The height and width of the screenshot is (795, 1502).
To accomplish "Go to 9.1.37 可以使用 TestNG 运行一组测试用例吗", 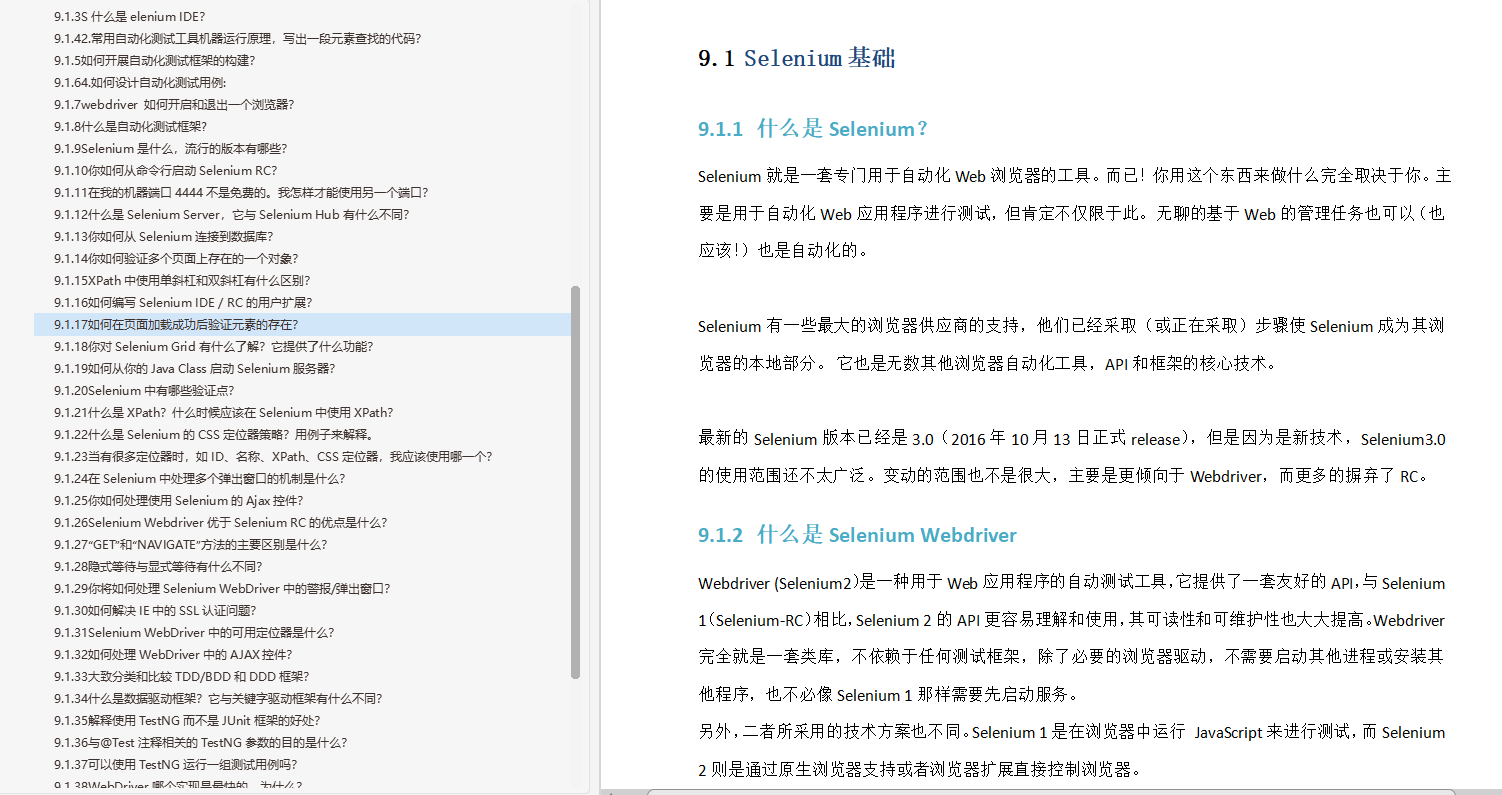I will 176,764.
